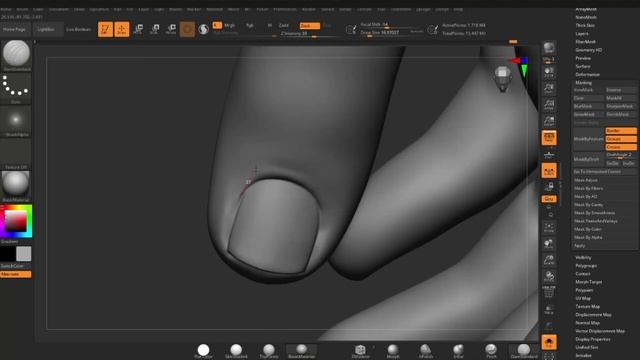
Task: Toggle the Rgb channel button
Action: pos(249,25)
